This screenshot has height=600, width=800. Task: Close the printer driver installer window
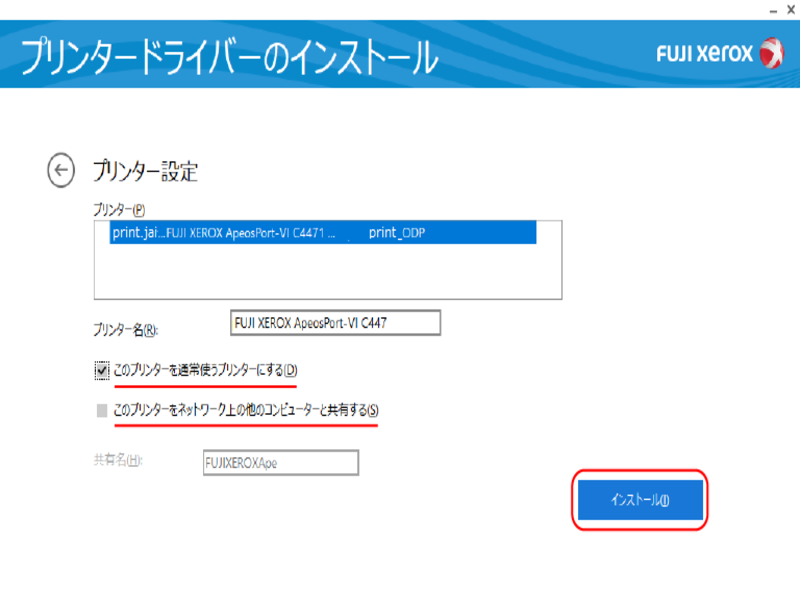[791, 10]
